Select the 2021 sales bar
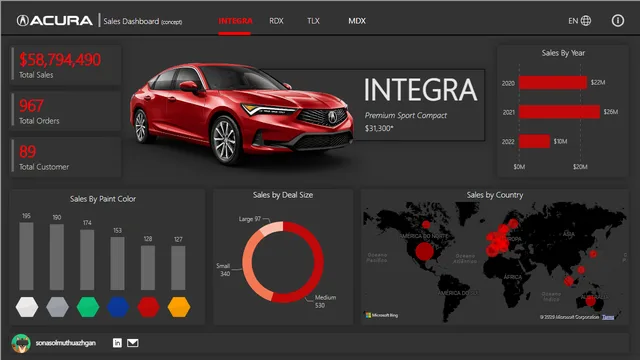Viewport: 640px width, 360px height. click(x=559, y=112)
